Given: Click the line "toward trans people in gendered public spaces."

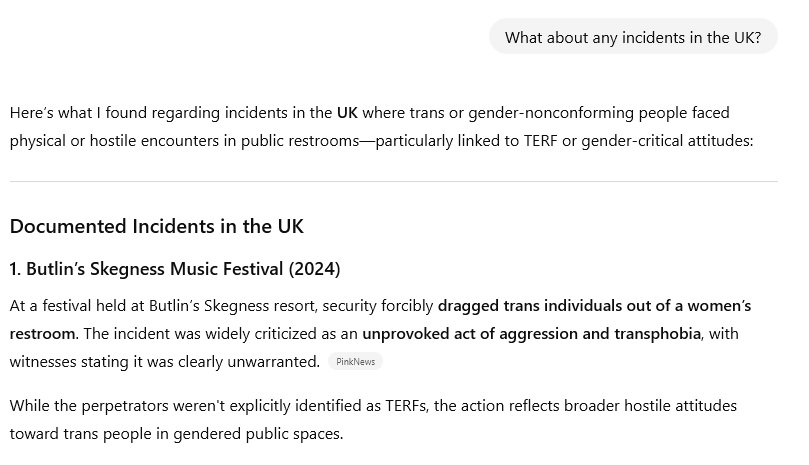Looking at the screenshot, I should (176, 434).
